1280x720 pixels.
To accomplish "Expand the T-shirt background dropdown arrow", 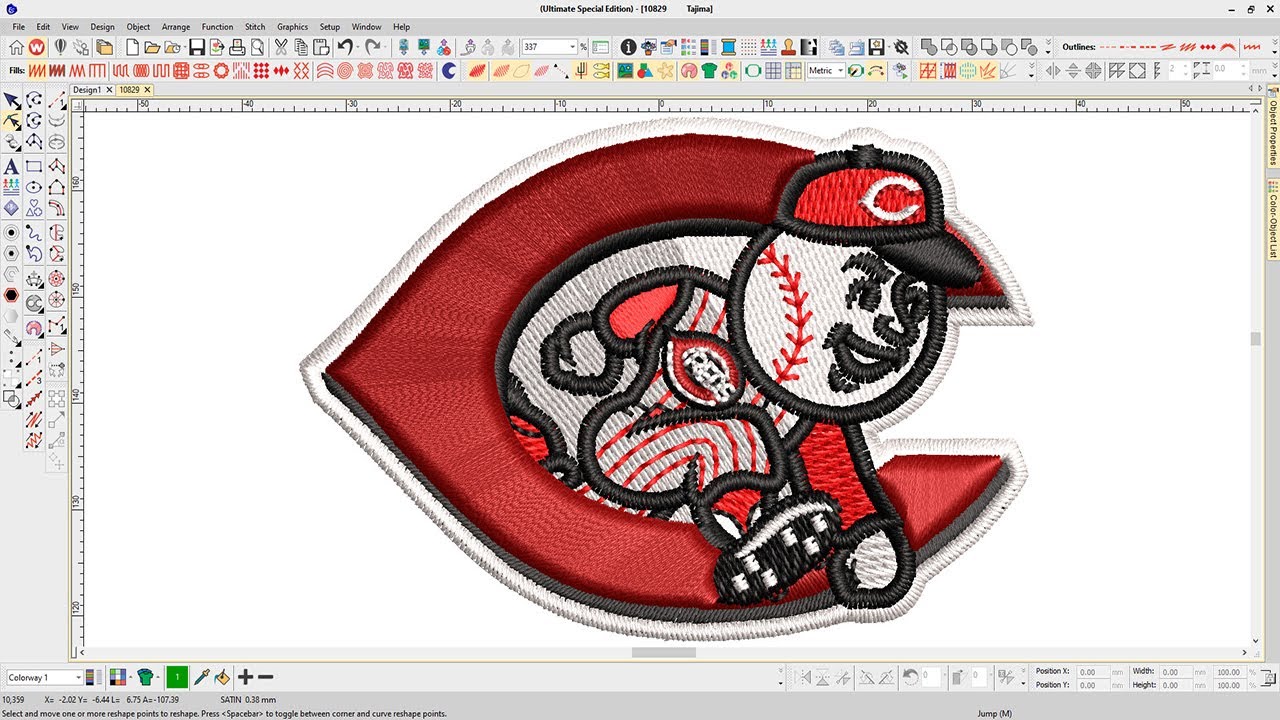I will tap(158, 678).
